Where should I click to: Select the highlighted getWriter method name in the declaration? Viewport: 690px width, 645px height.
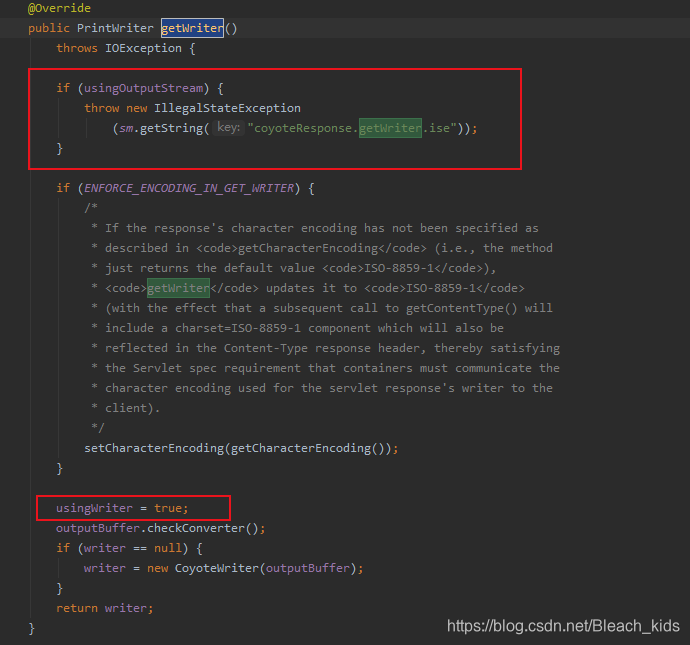point(192,28)
